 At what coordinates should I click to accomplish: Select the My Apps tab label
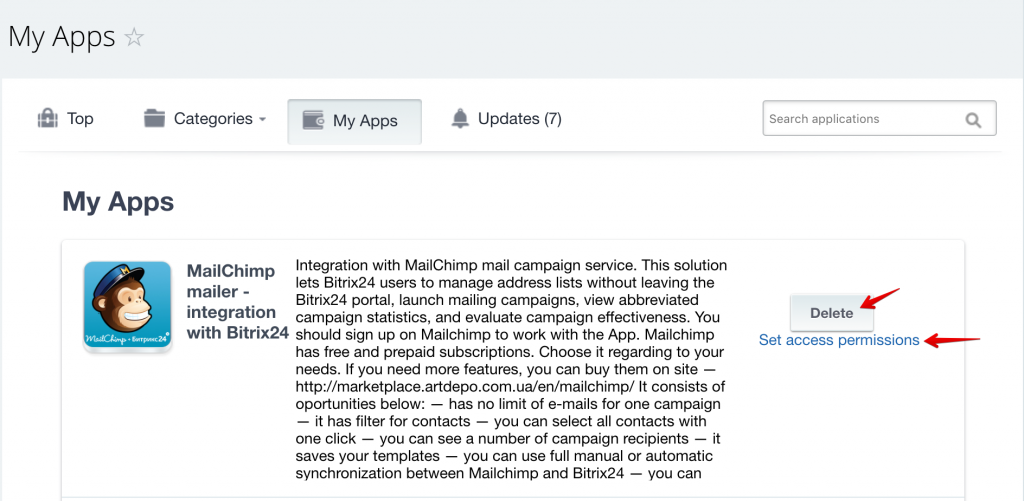pyautogui.click(x=365, y=121)
